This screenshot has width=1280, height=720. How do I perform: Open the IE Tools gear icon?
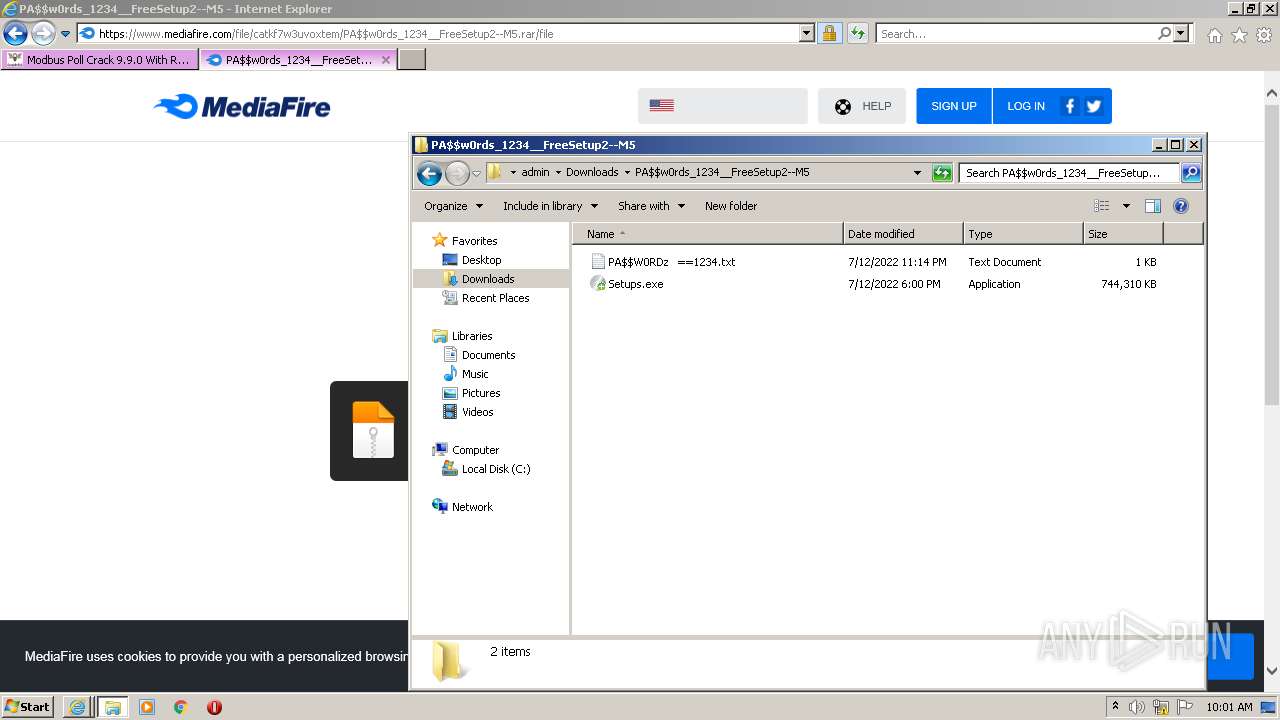(1264, 35)
